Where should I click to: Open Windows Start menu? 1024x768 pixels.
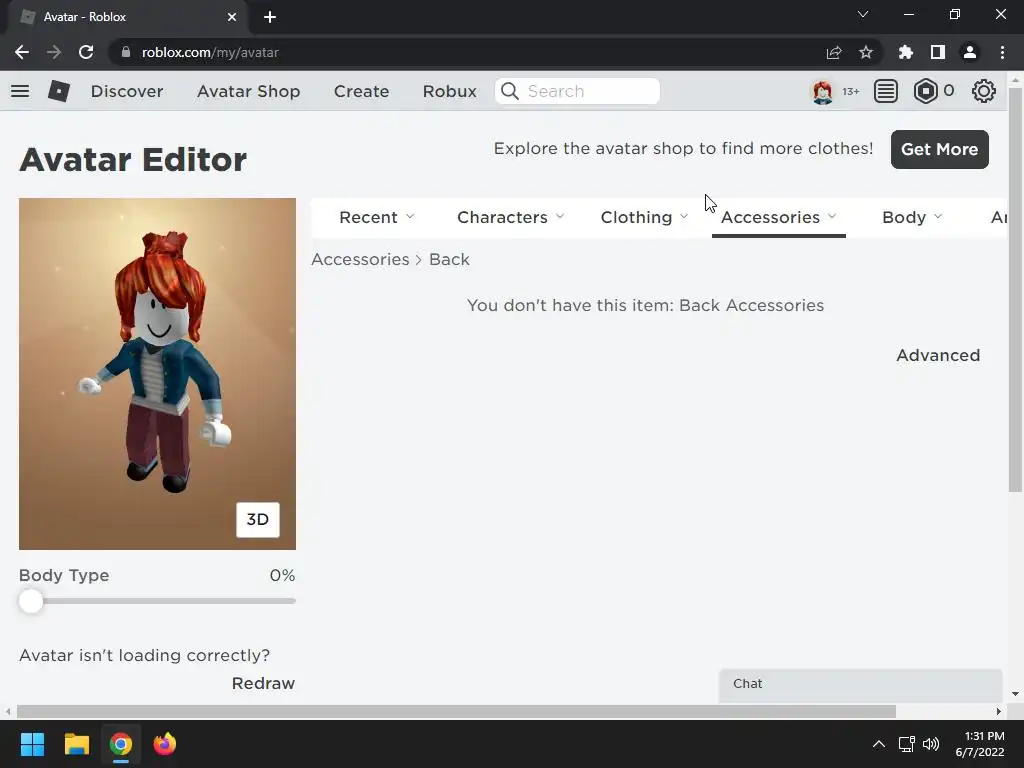coord(32,744)
